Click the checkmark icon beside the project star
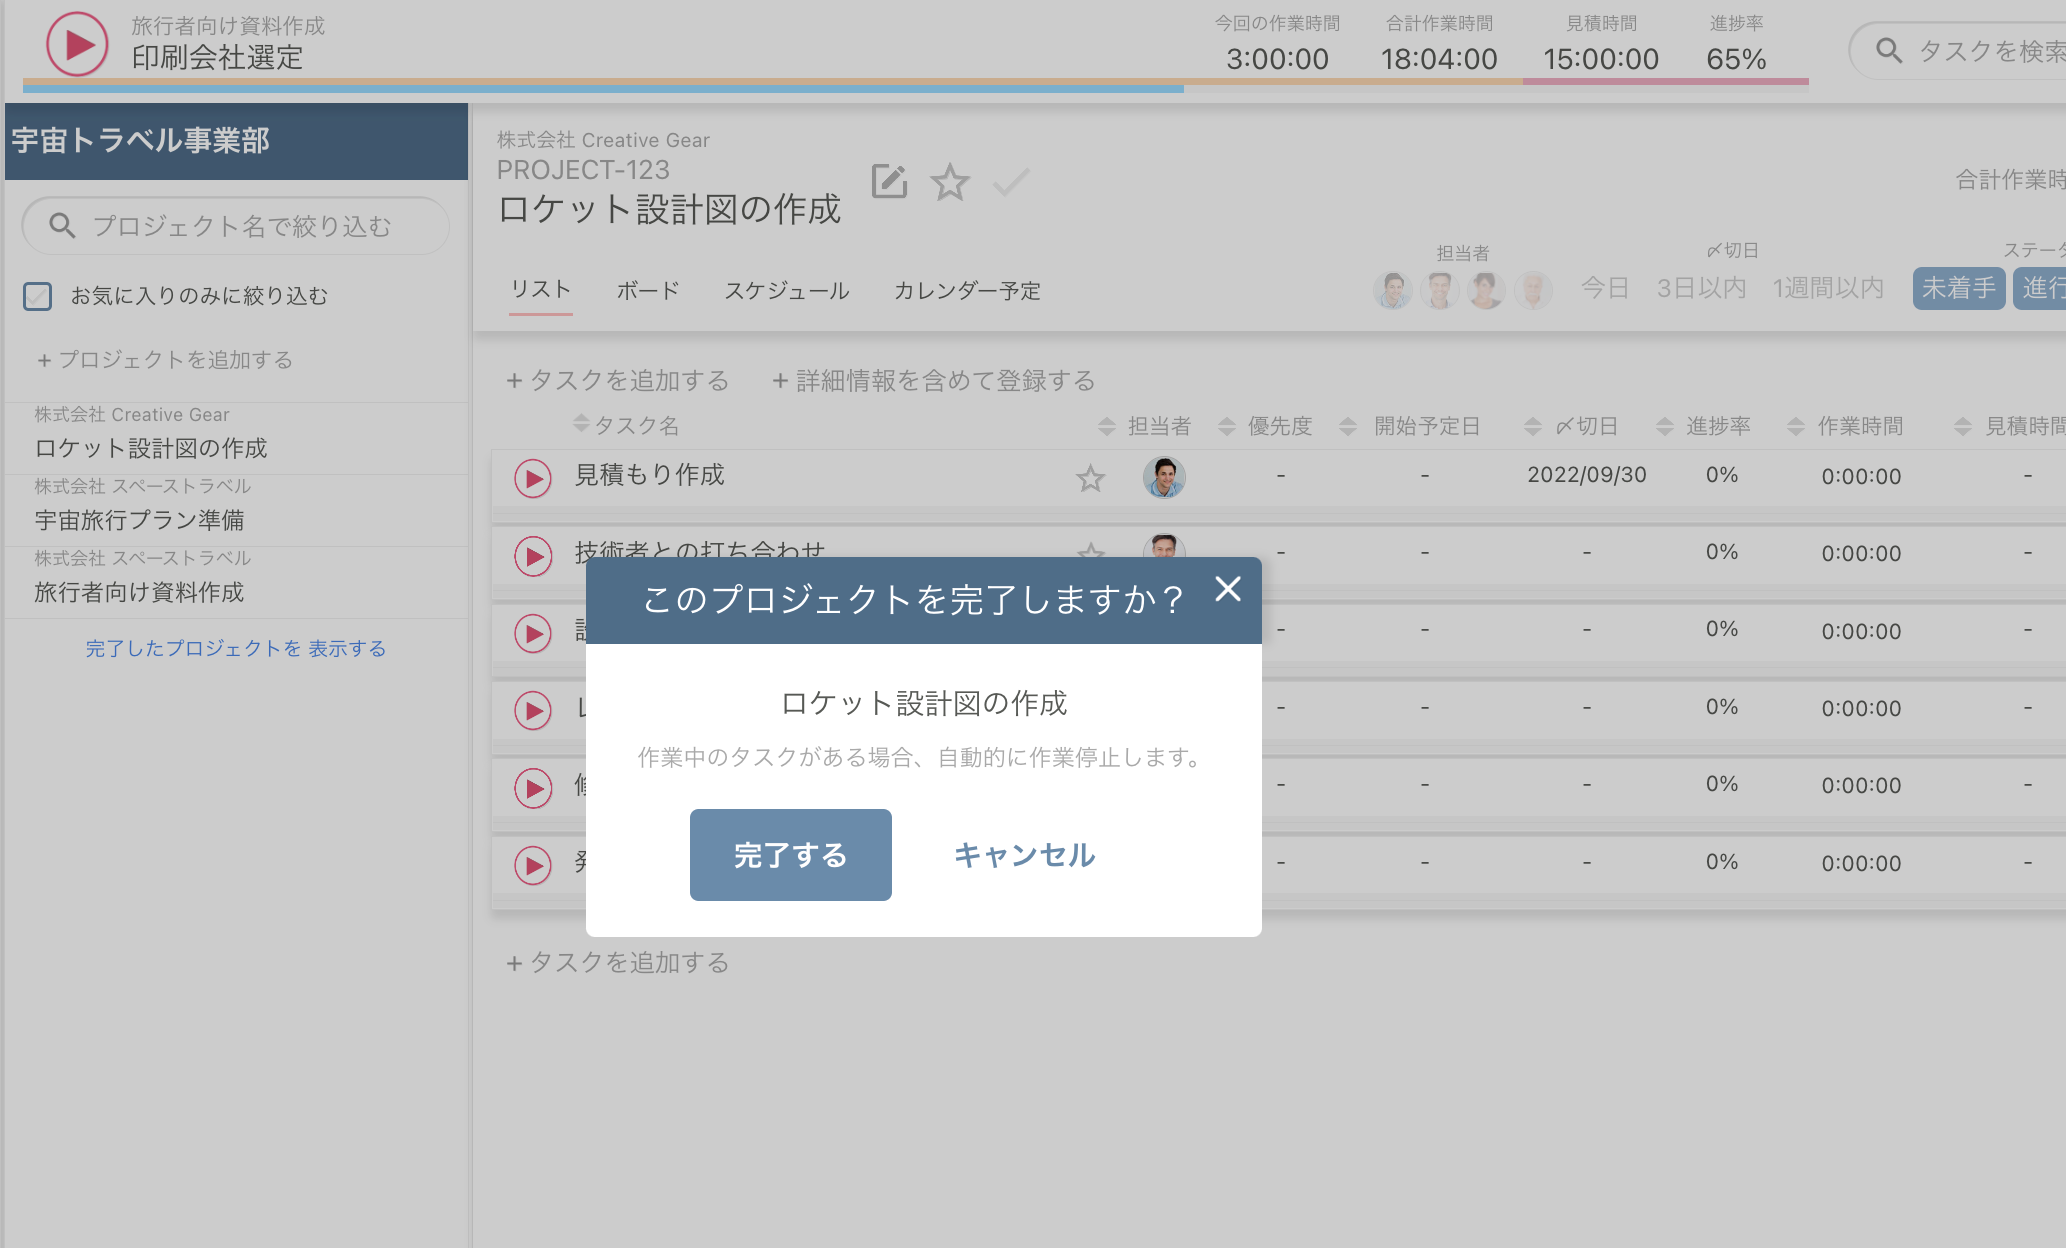The height and width of the screenshot is (1248, 2066). pos(1011,182)
